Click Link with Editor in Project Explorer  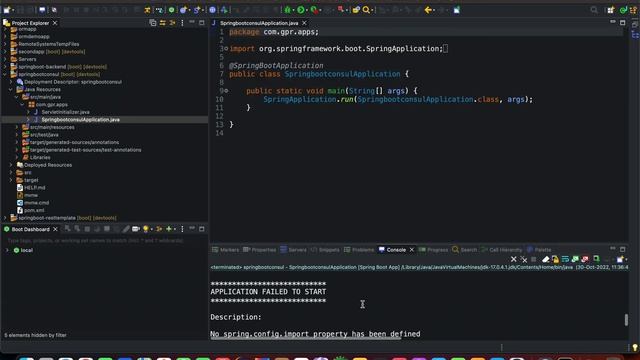coord(162,23)
